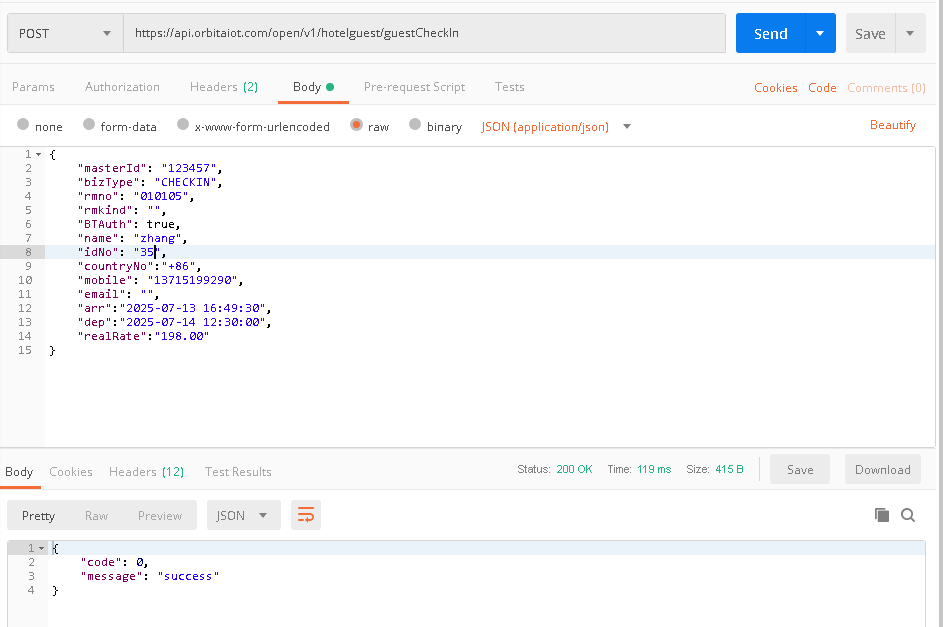Click the search icon in response panel
Screen dimensions: 943x627
tap(908, 515)
